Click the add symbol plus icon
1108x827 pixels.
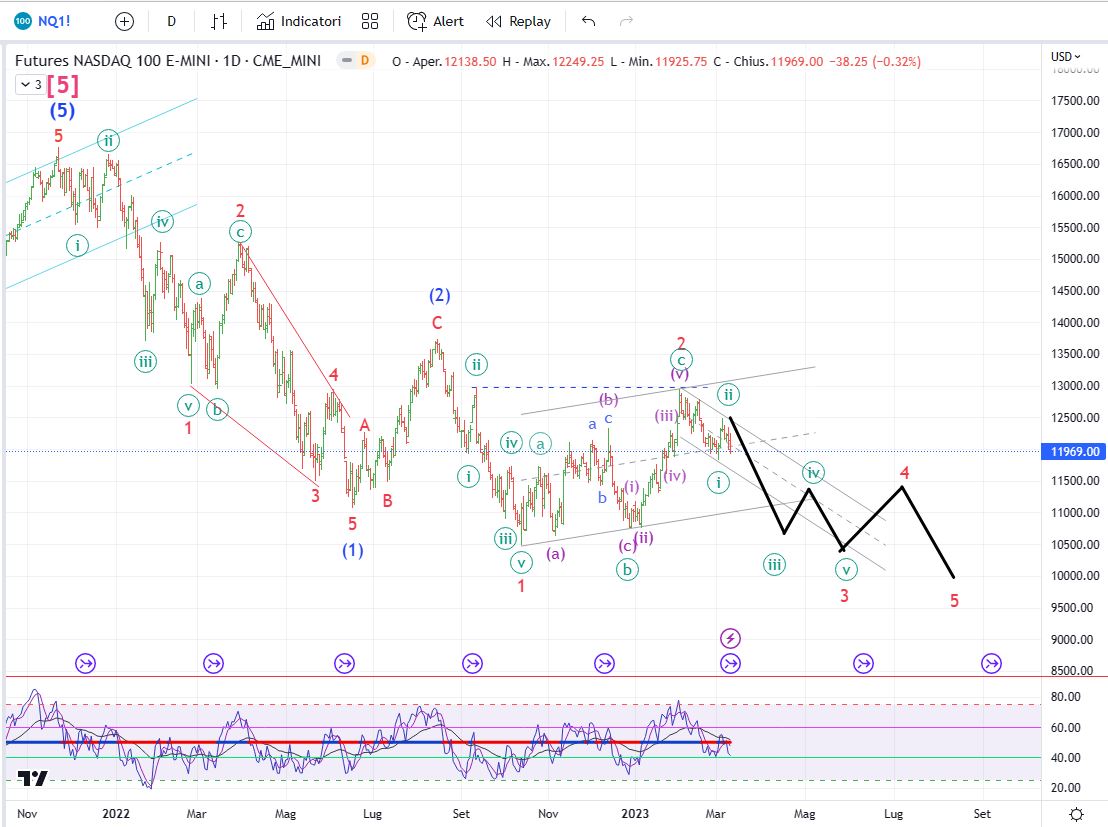[124, 21]
